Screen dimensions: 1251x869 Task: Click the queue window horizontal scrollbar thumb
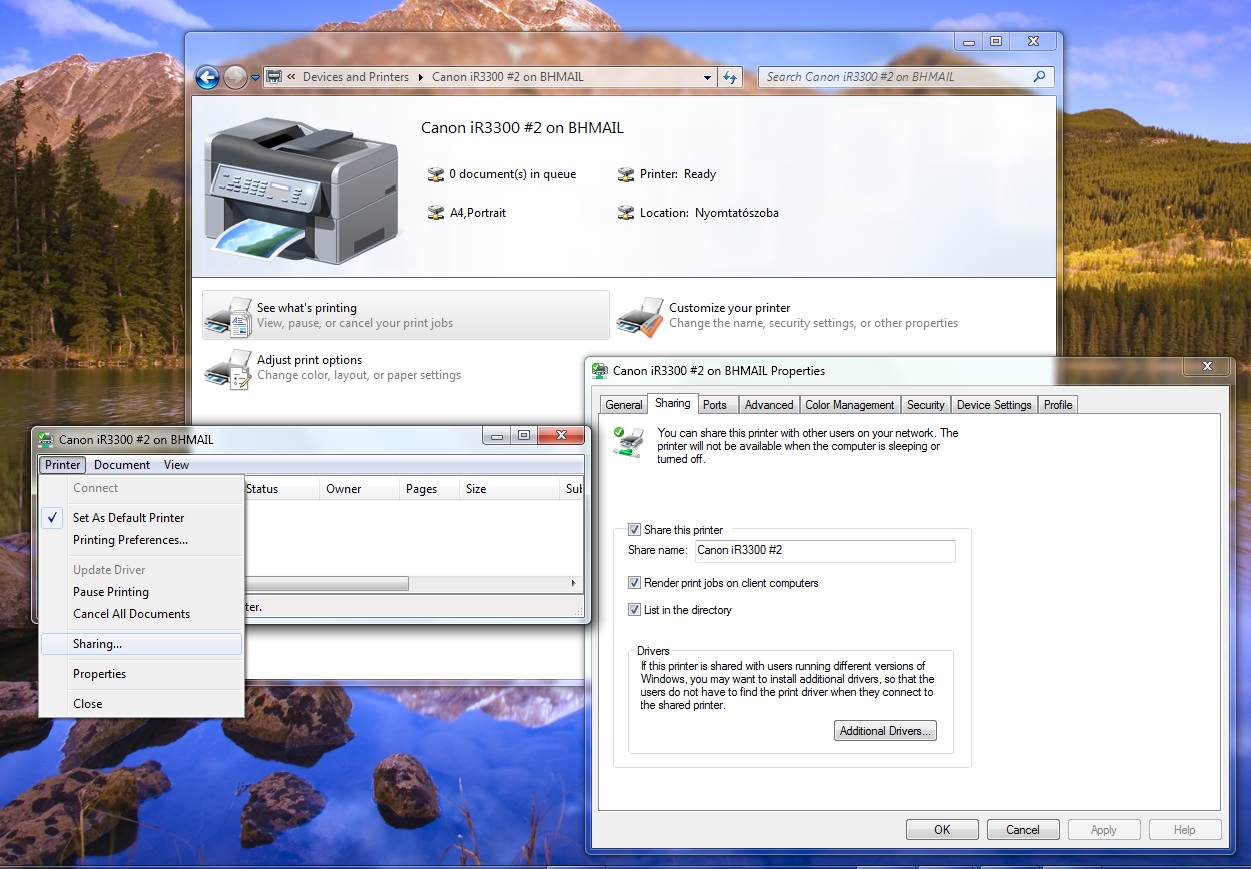tap(326, 583)
